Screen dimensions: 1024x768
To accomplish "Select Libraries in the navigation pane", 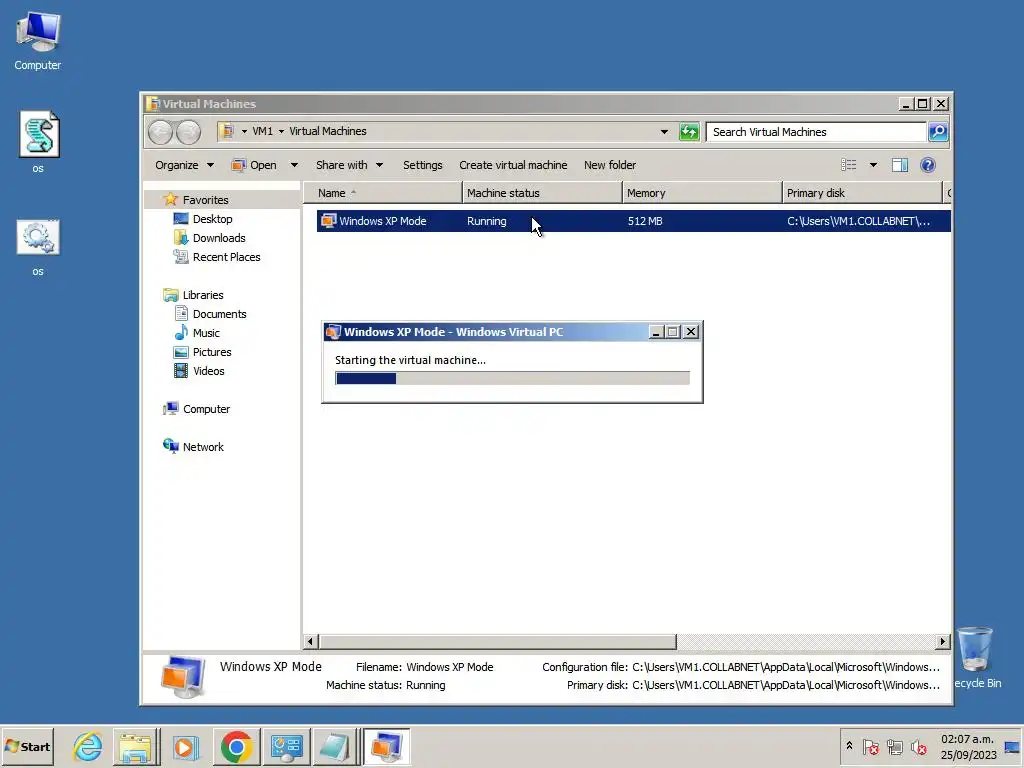I will point(202,295).
